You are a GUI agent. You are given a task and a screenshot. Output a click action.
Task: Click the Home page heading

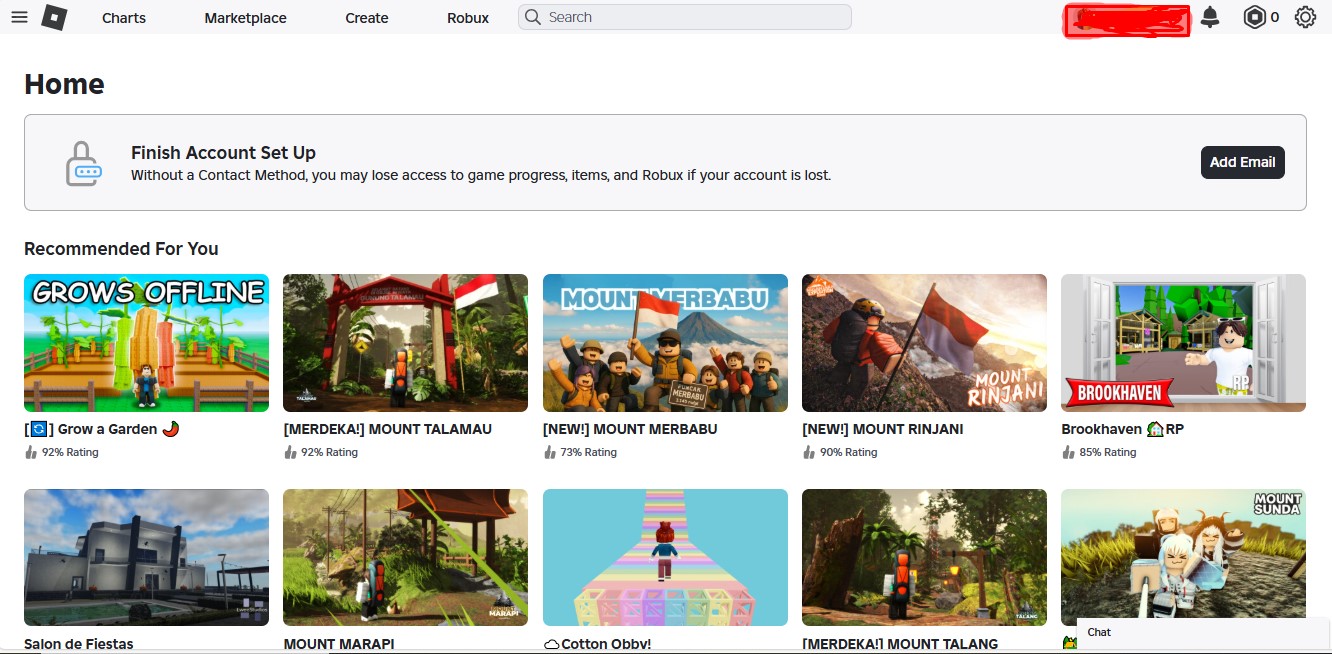[x=64, y=84]
